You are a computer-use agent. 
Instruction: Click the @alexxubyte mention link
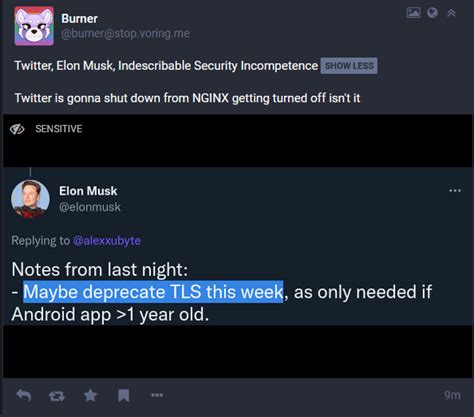(107, 241)
